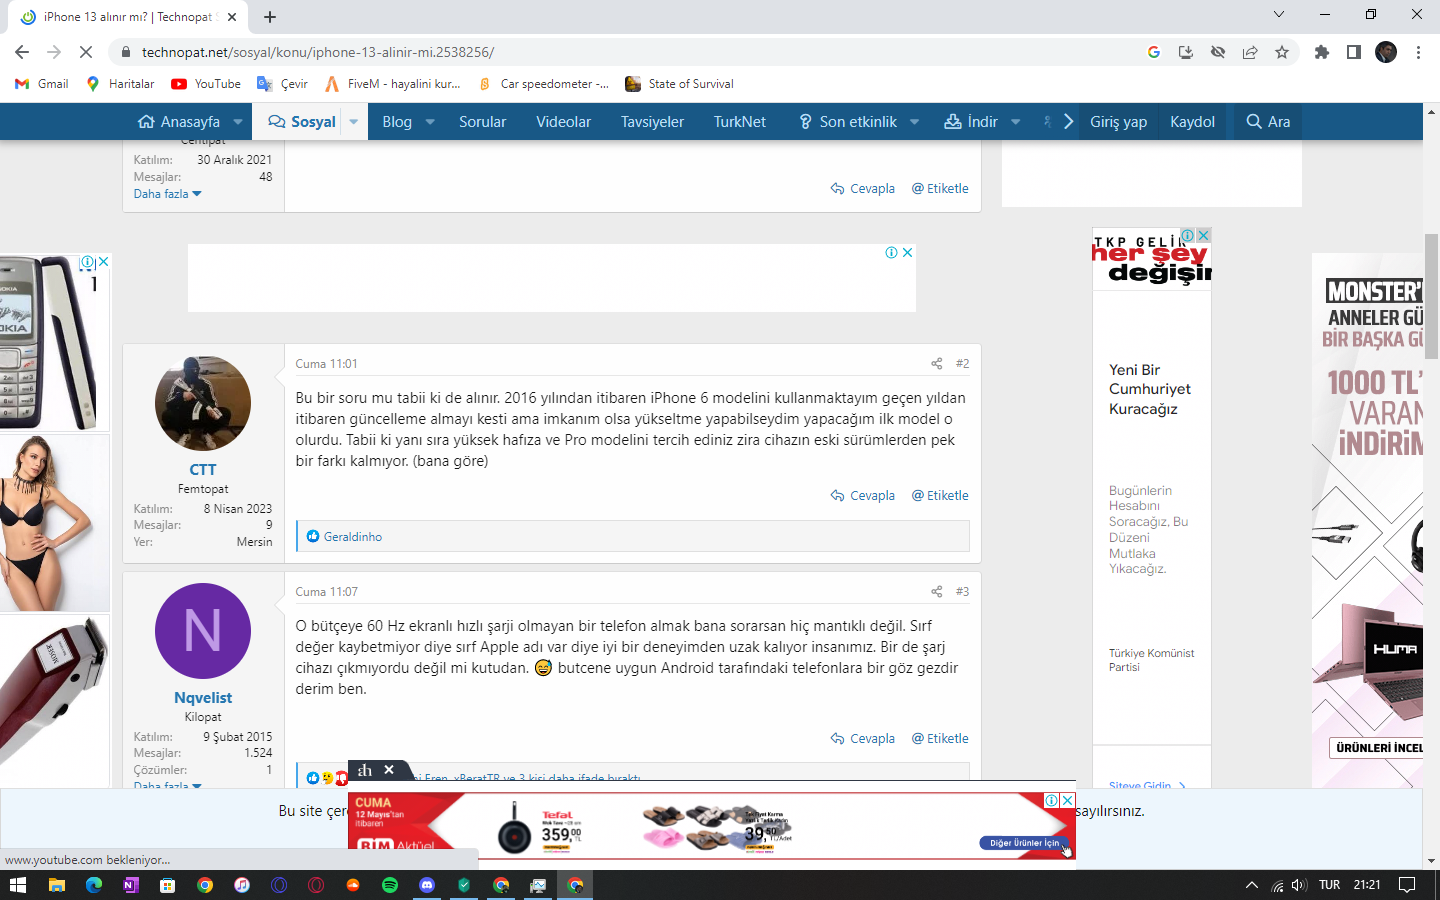Open the Chrome tab search chevron

click(x=1278, y=15)
